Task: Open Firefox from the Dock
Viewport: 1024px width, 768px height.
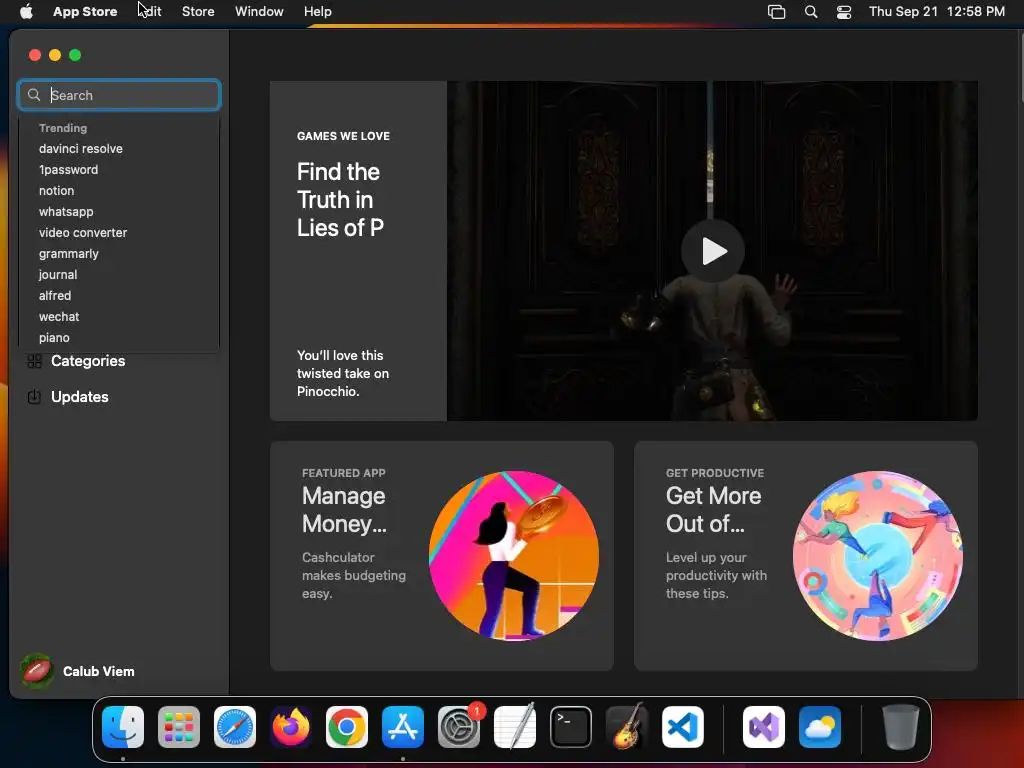Action: point(291,727)
